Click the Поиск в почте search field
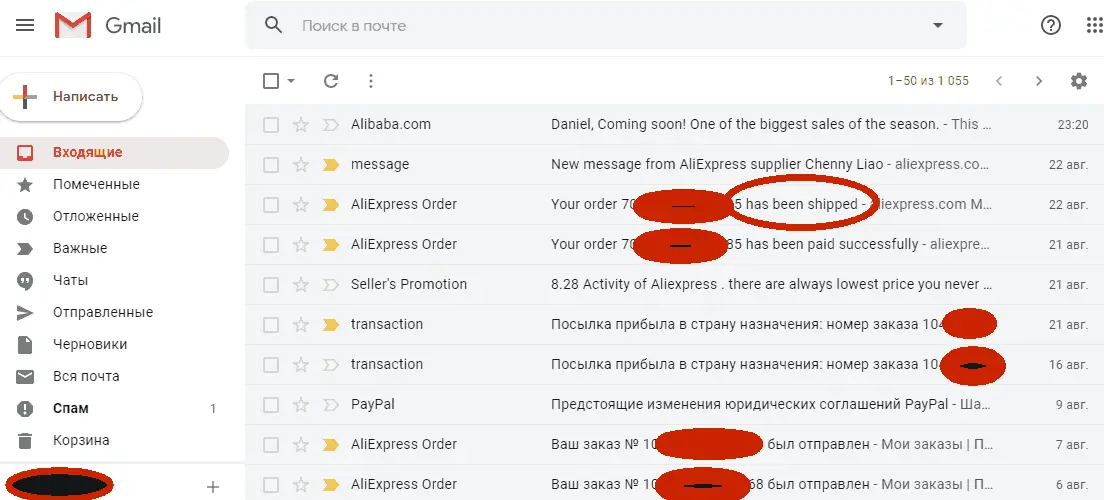 point(606,26)
